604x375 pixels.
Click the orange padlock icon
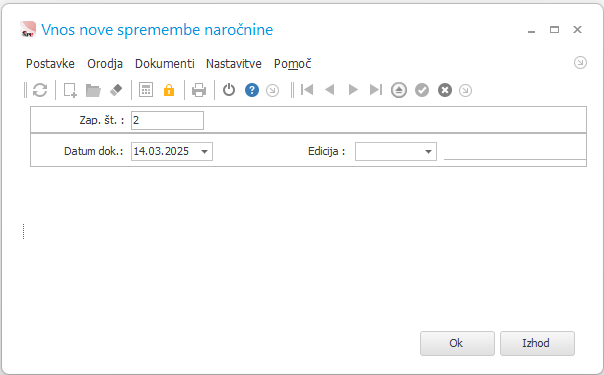tap(169, 90)
